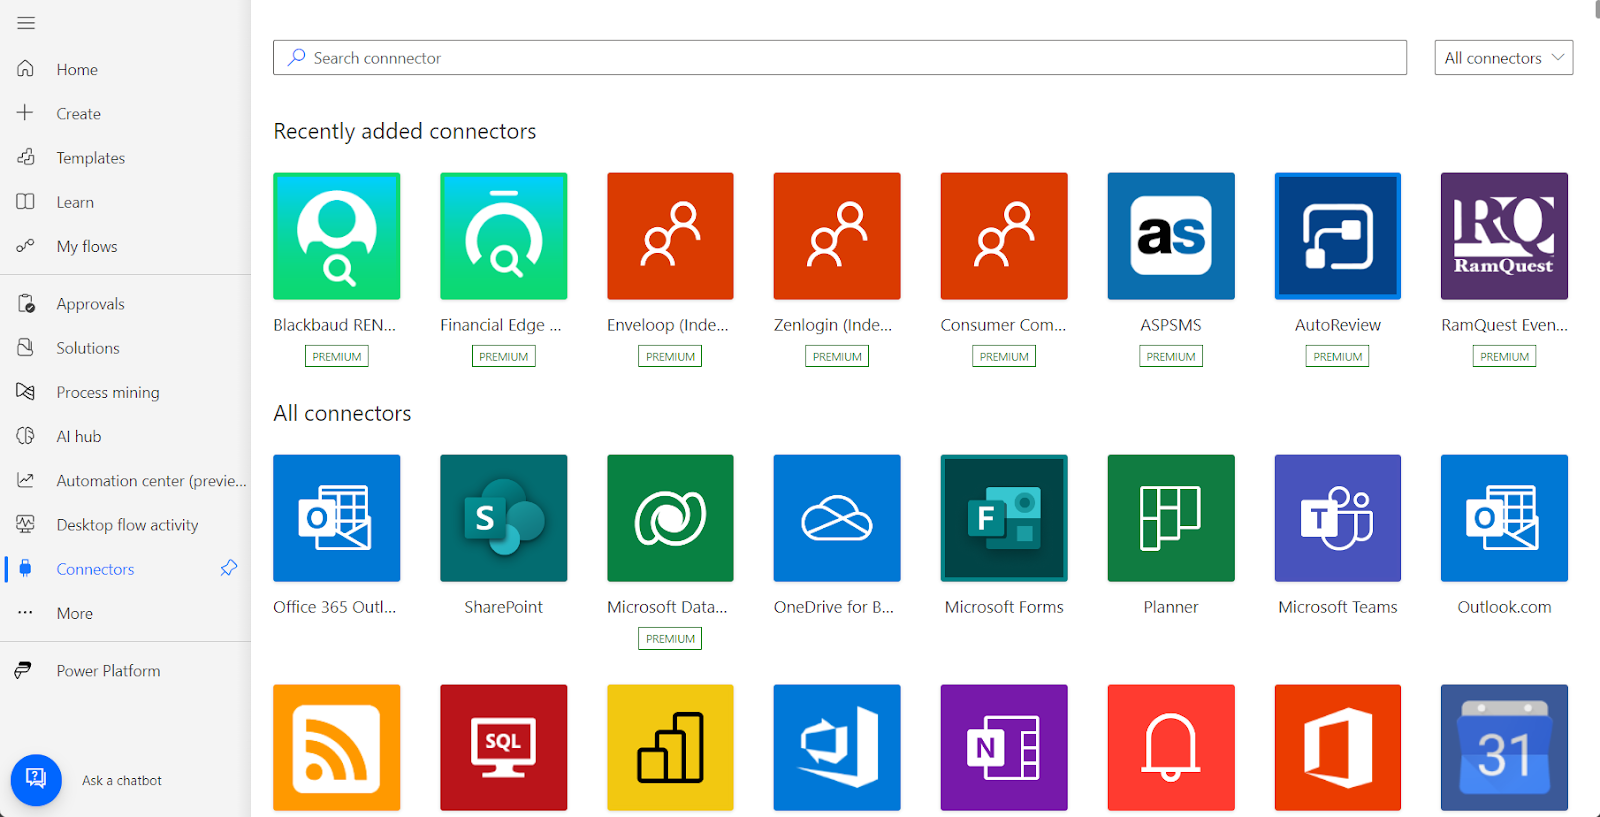The width and height of the screenshot is (1600, 817).
Task: Open the Create page
Action: 125,113
